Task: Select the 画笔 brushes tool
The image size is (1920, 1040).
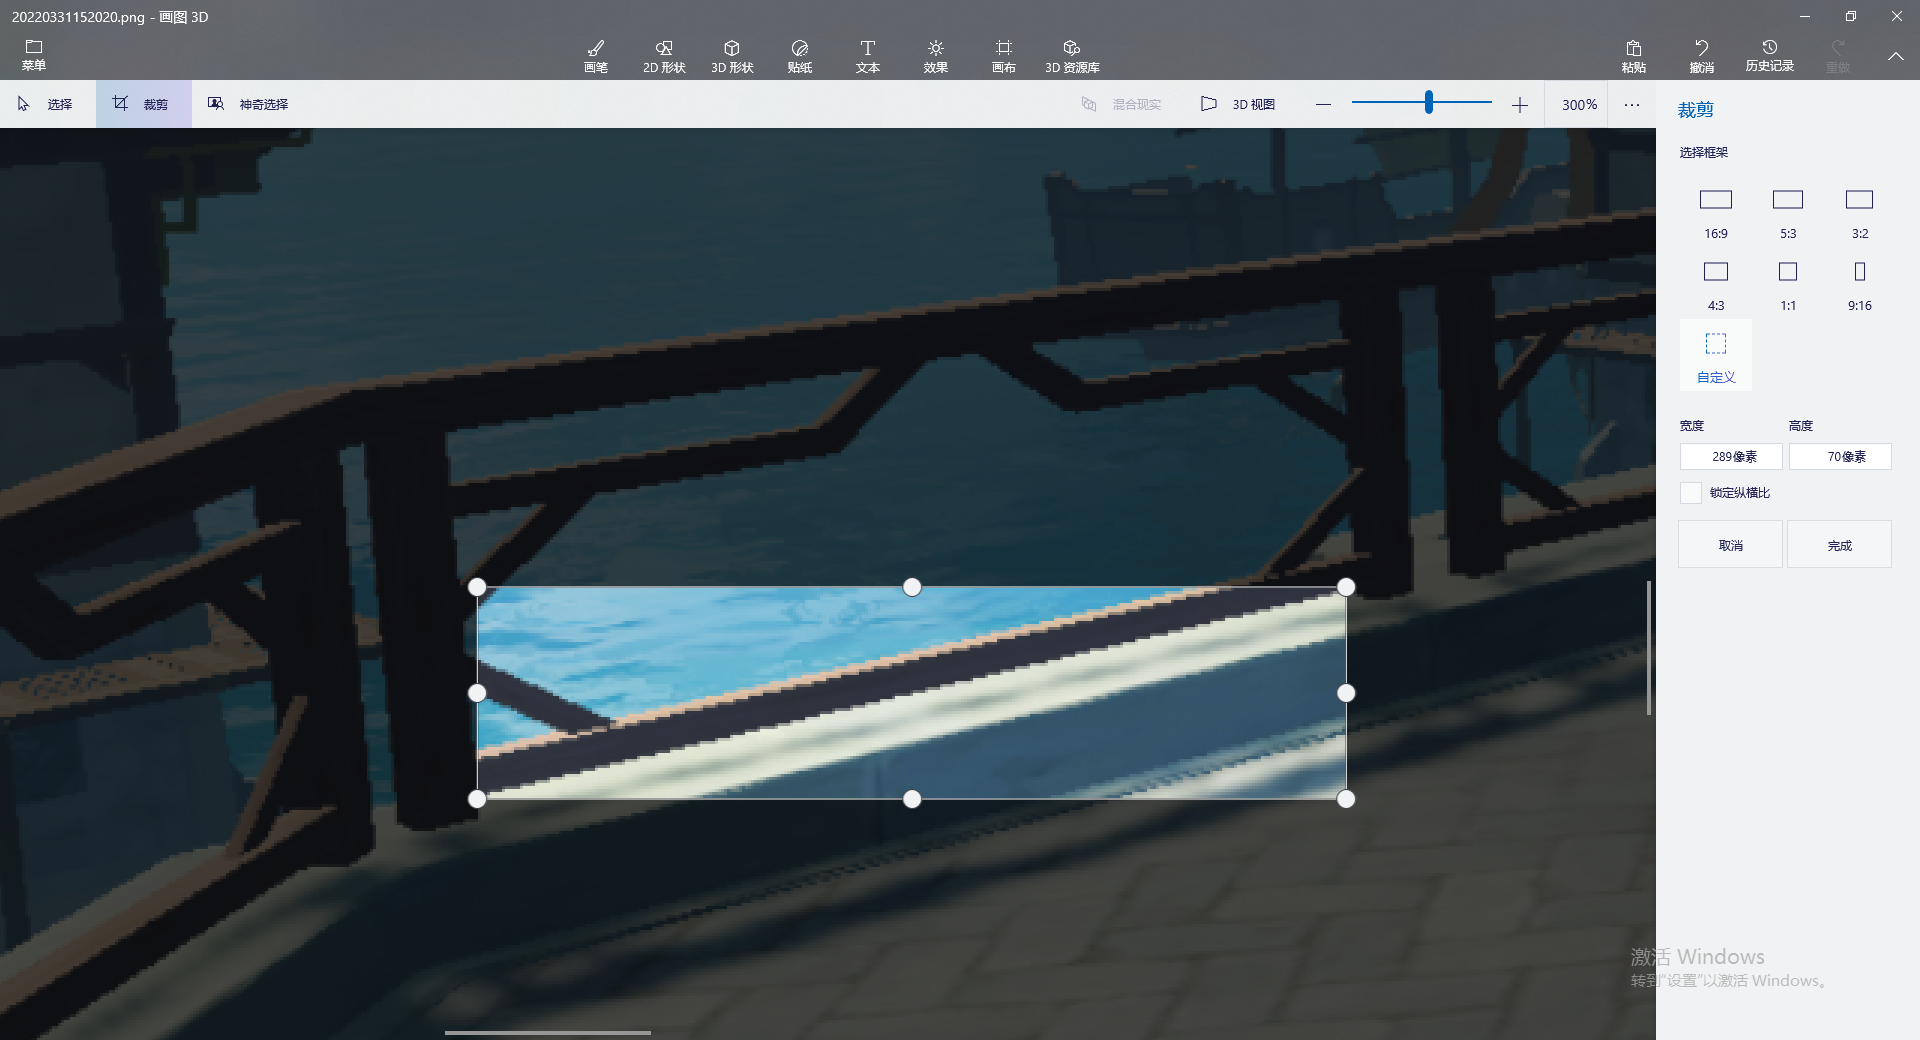Action: click(x=596, y=56)
